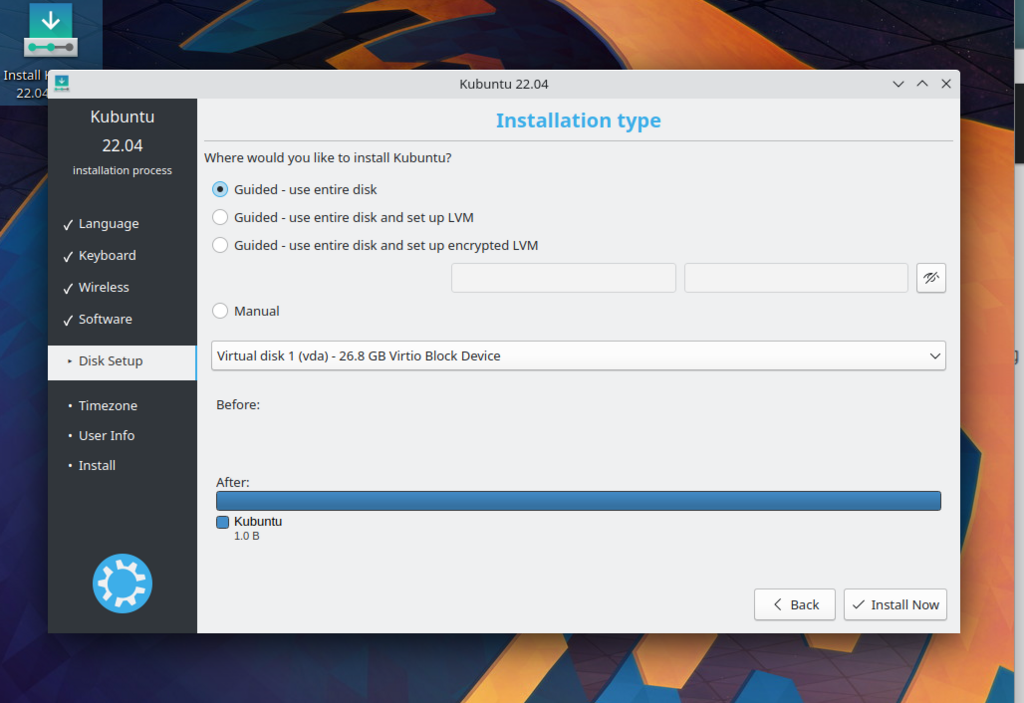
Task: Click the Language step in sidebar
Action: click(x=108, y=224)
